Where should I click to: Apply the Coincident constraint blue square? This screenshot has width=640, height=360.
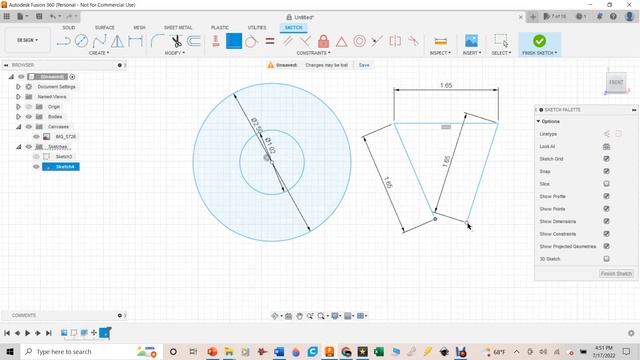[x=234, y=41]
